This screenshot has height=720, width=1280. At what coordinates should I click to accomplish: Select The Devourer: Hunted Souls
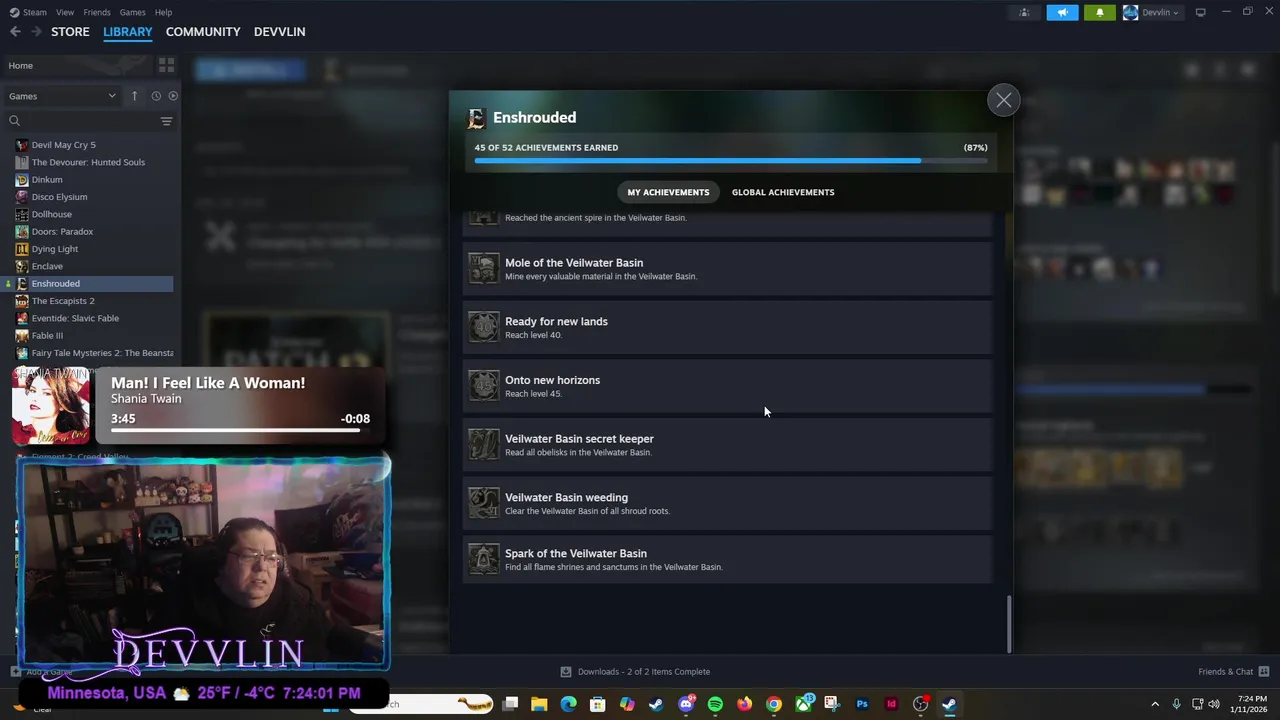point(90,162)
